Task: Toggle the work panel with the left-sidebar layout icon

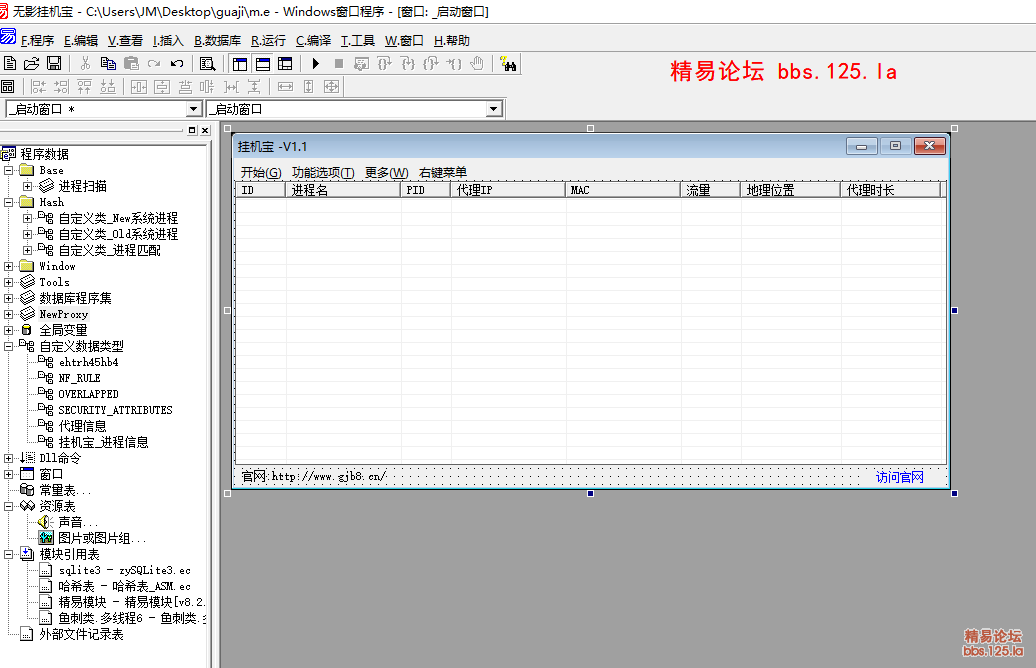Action: coord(240,63)
